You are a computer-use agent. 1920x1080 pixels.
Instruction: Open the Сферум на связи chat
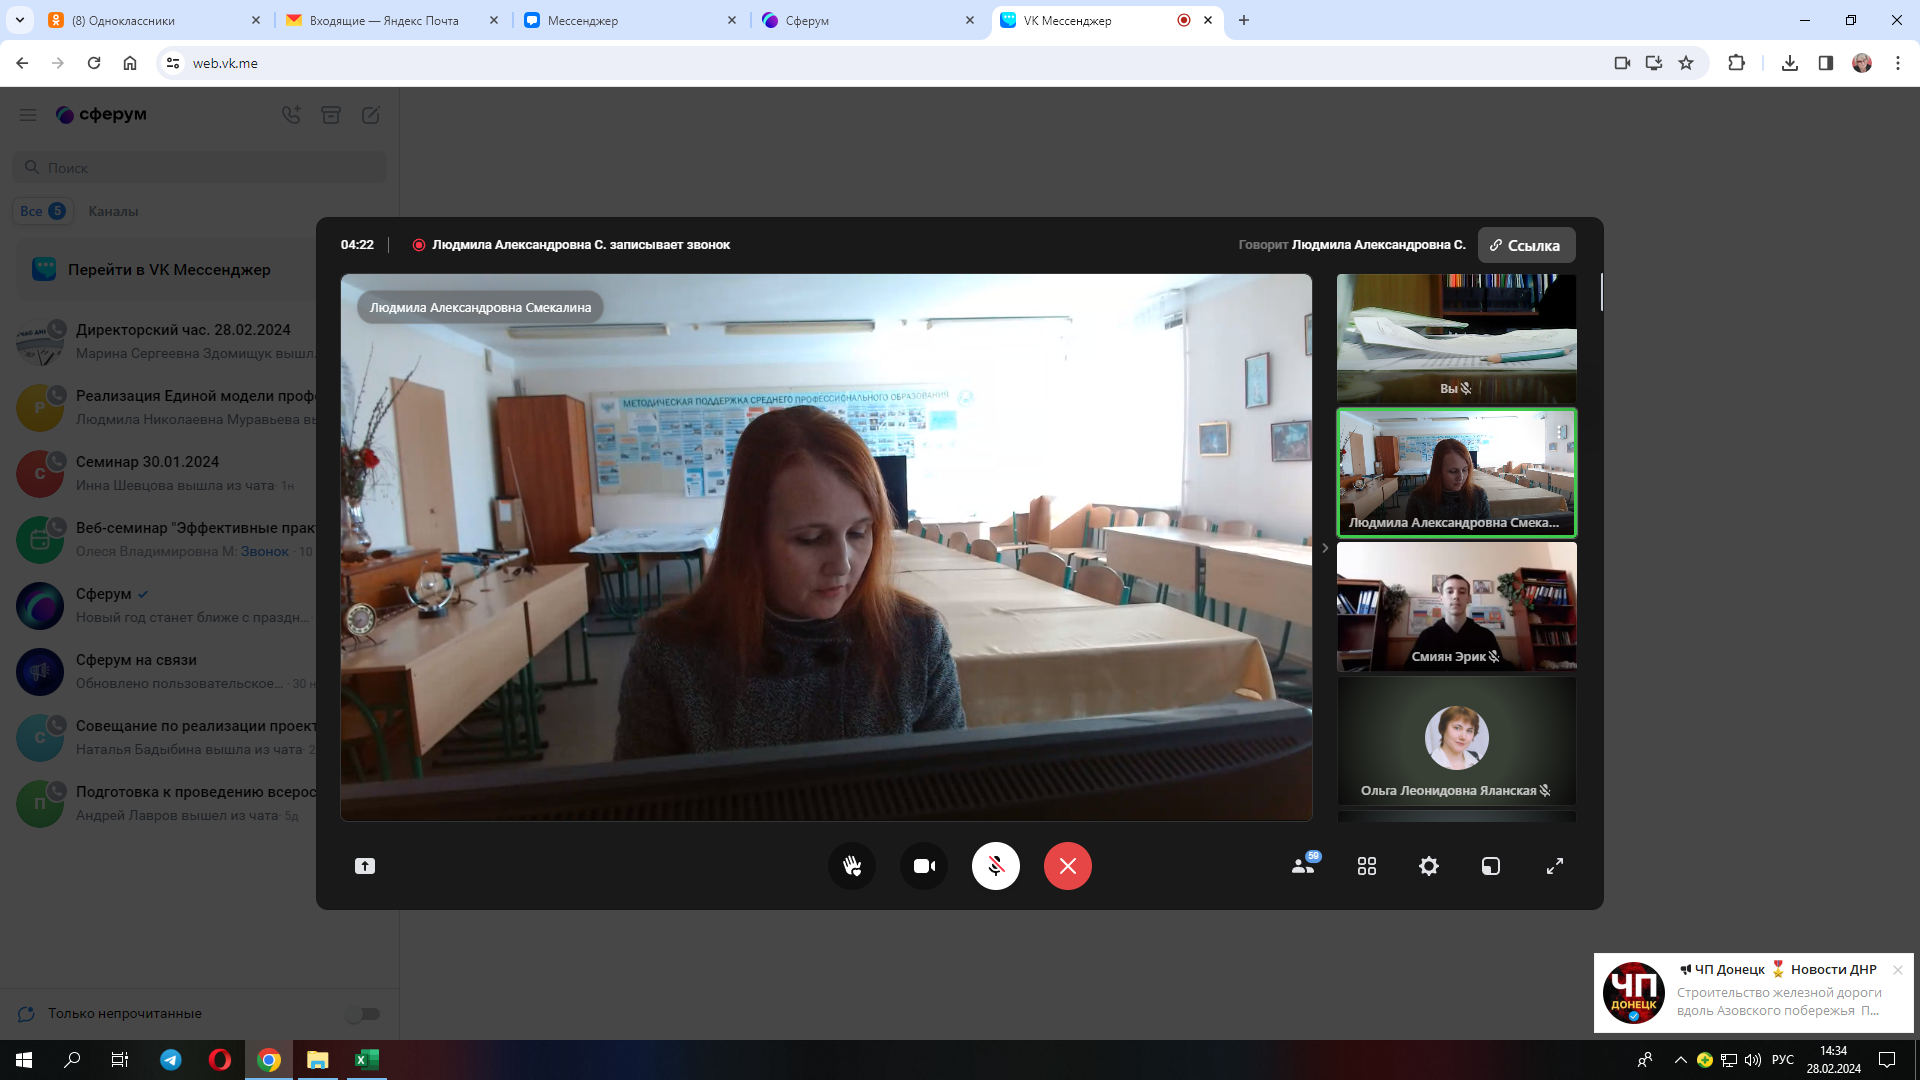166,671
